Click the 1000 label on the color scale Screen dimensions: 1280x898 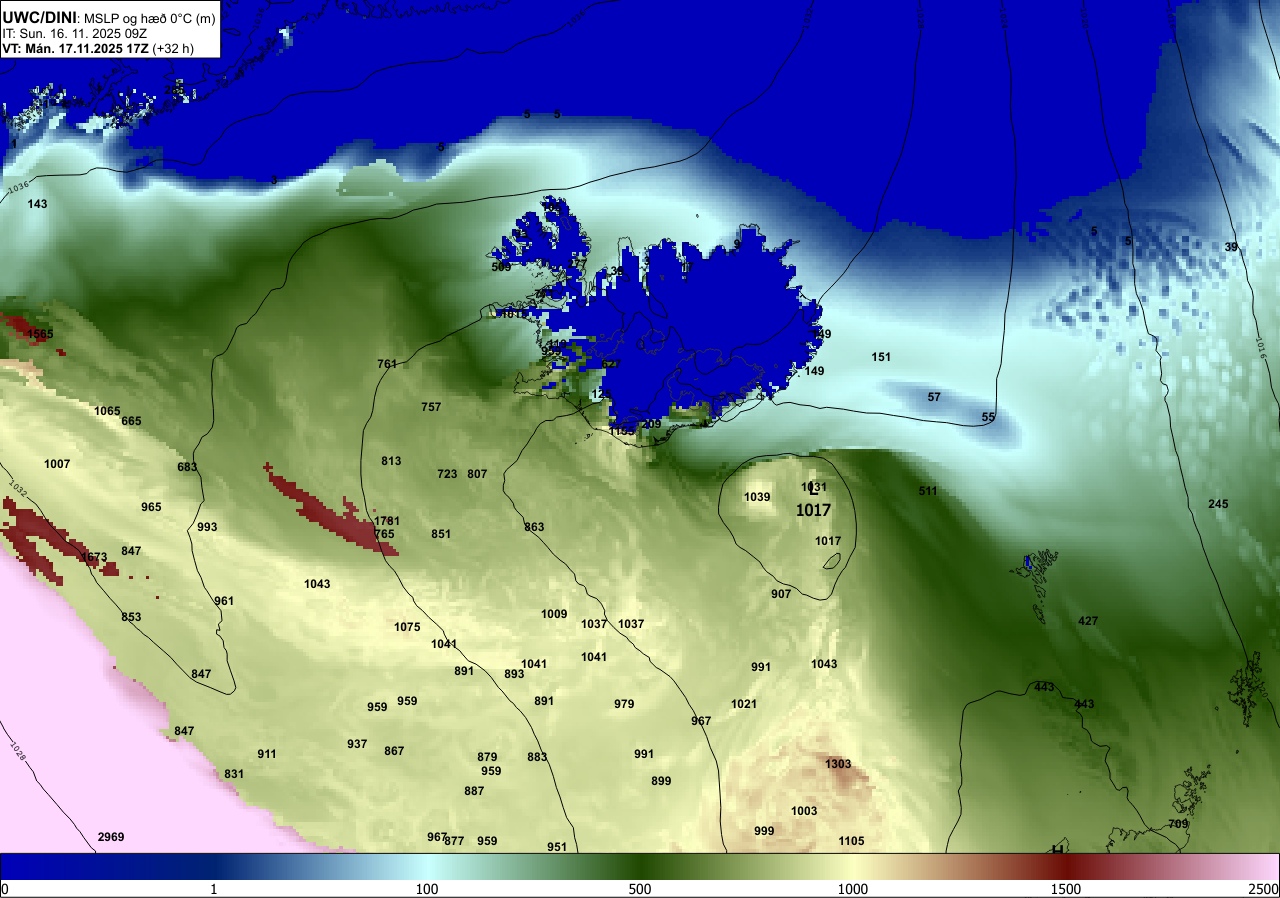[x=852, y=889]
